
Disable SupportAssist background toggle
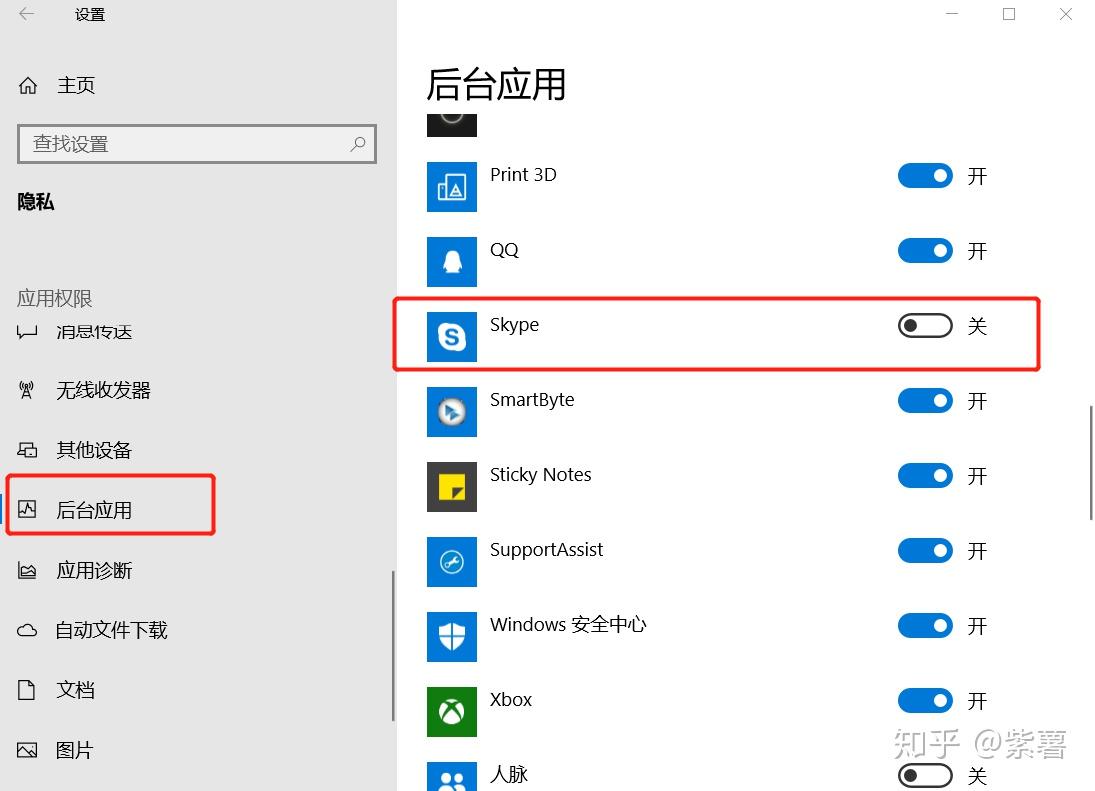(x=925, y=551)
